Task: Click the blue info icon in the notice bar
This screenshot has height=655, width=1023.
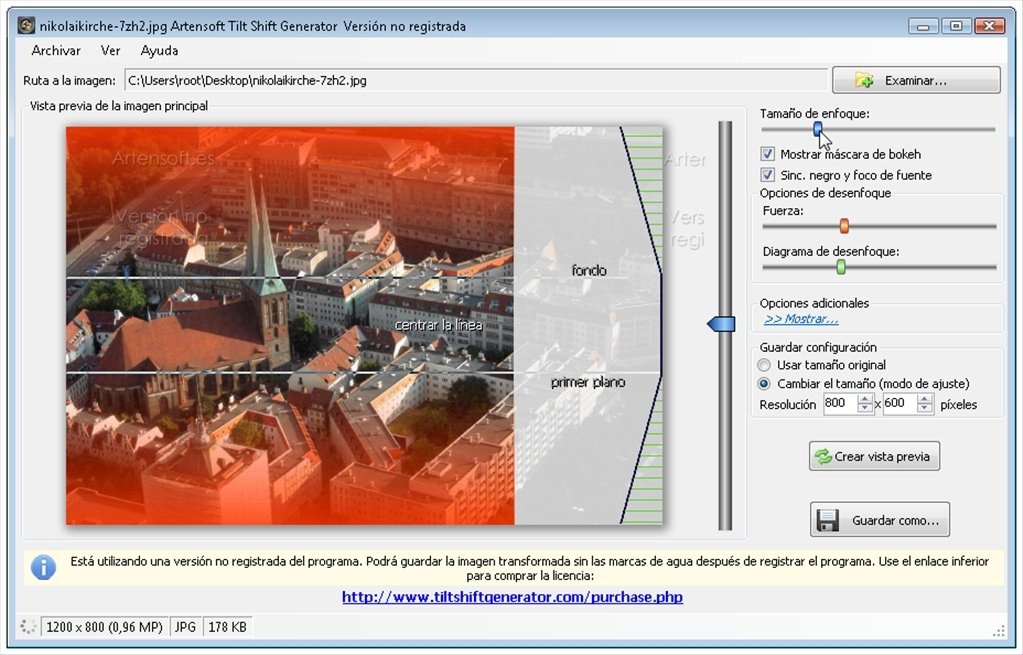Action: pos(43,568)
